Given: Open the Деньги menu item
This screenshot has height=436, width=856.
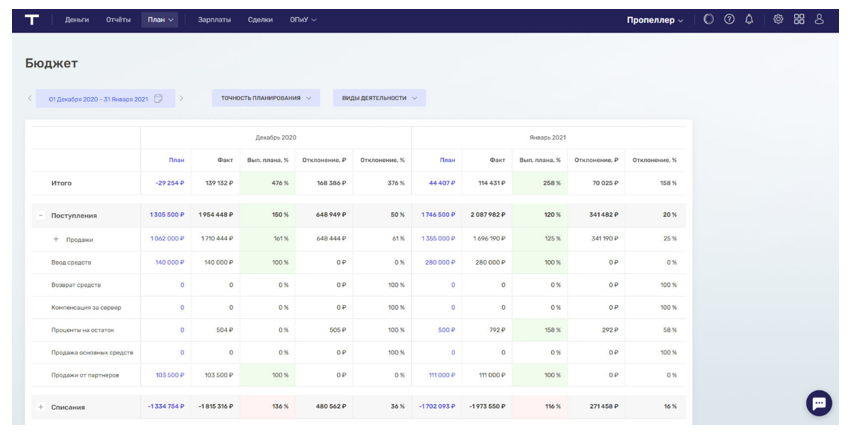Looking at the screenshot, I should pyautogui.click(x=77, y=19).
